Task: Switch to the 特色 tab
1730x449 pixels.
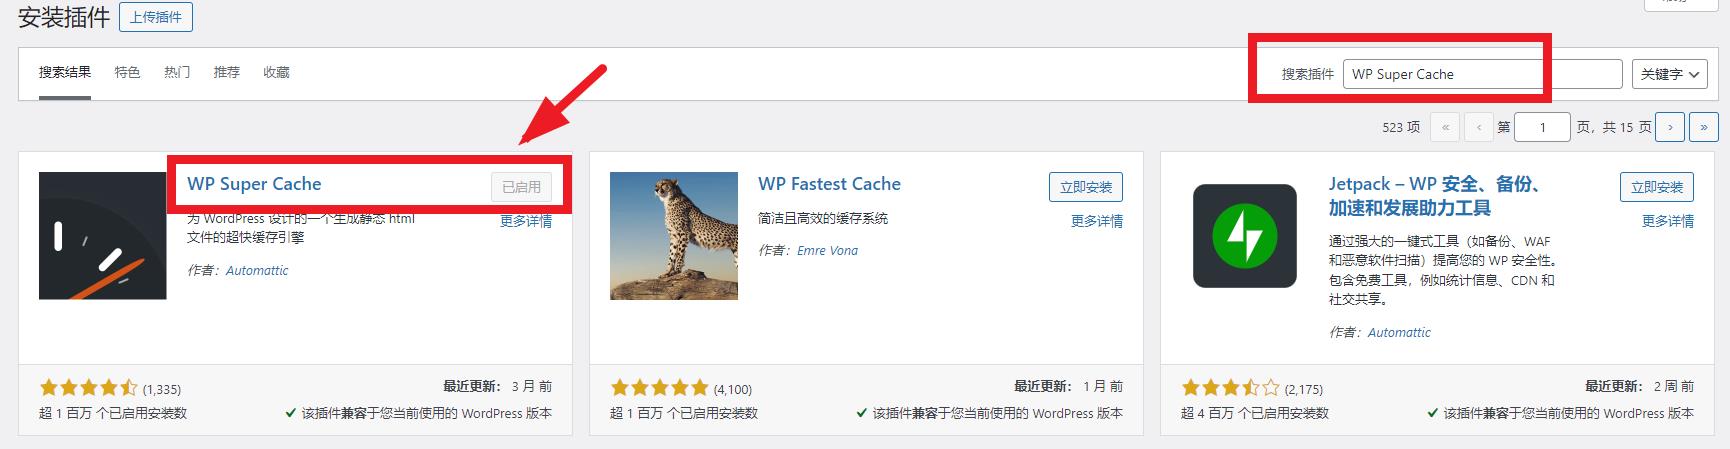Action: (127, 72)
